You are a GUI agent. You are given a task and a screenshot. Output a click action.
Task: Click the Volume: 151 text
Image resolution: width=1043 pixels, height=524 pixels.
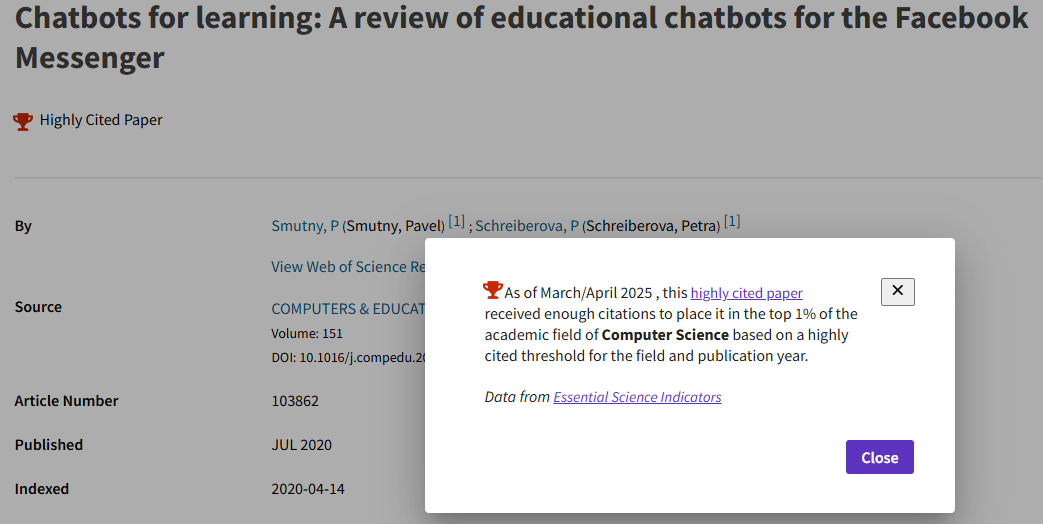tap(307, 333)
